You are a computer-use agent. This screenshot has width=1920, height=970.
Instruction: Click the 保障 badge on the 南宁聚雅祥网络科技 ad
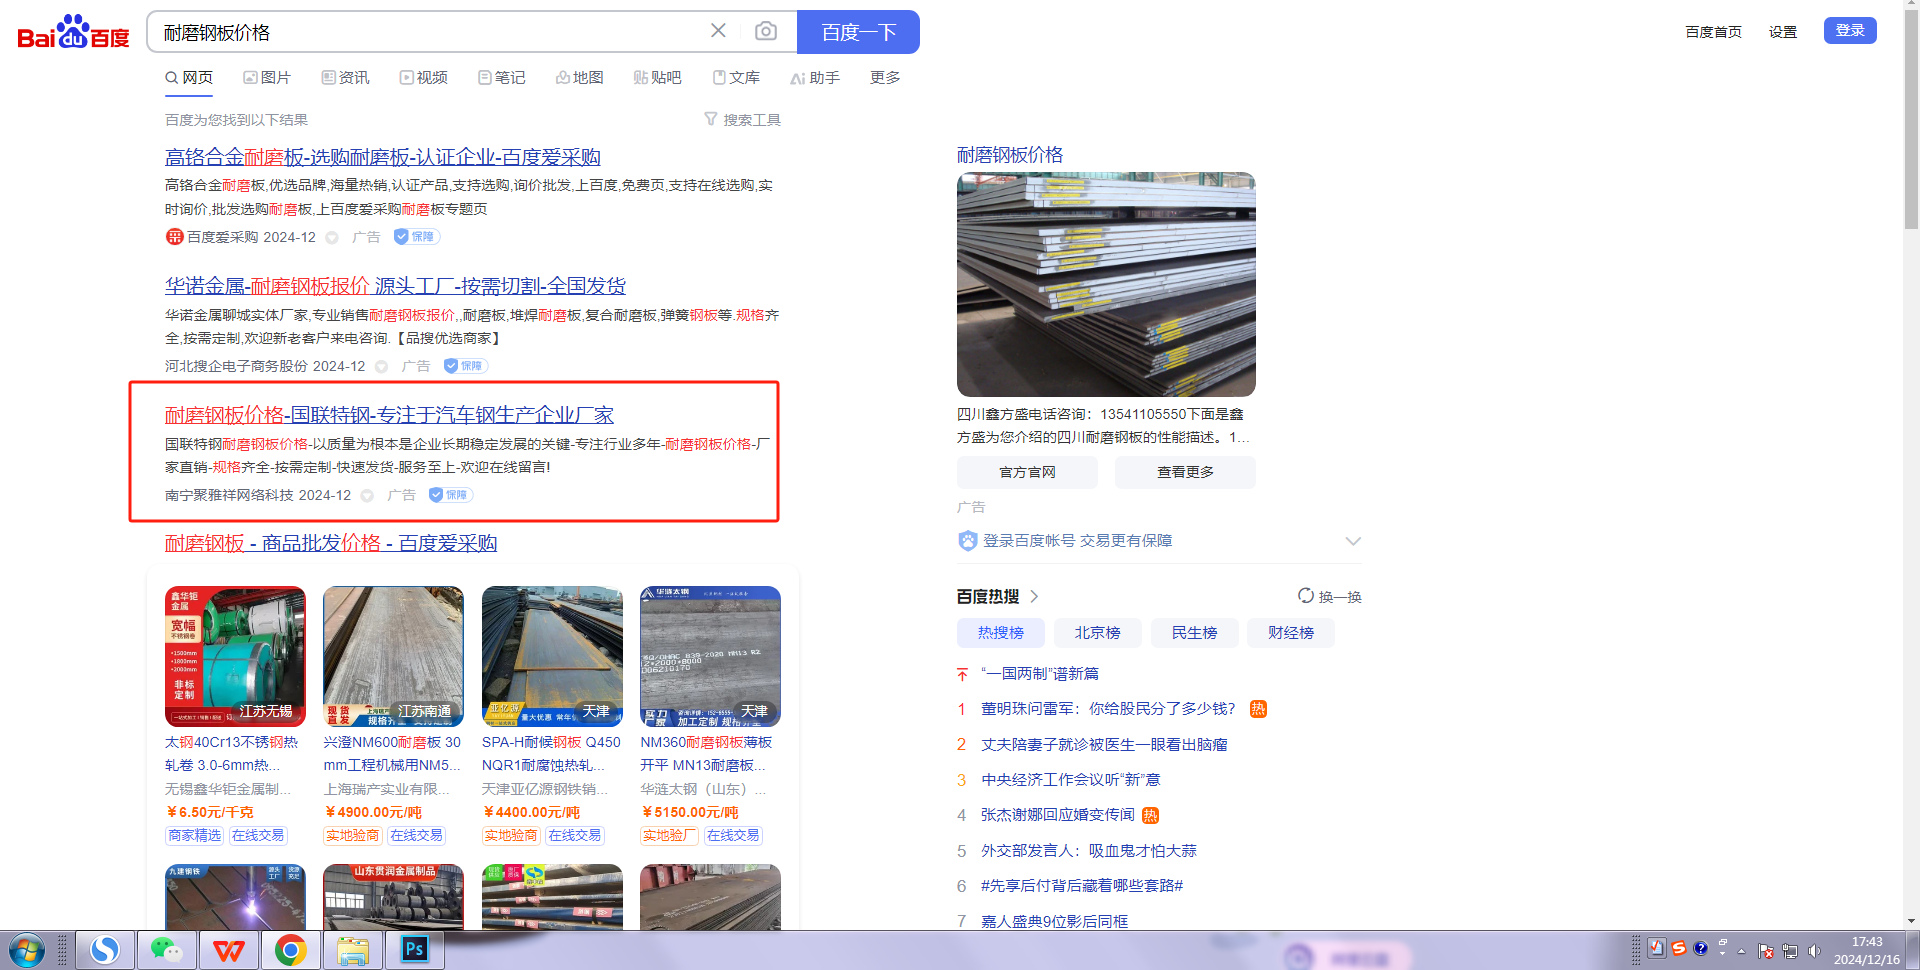click(451, 495)
